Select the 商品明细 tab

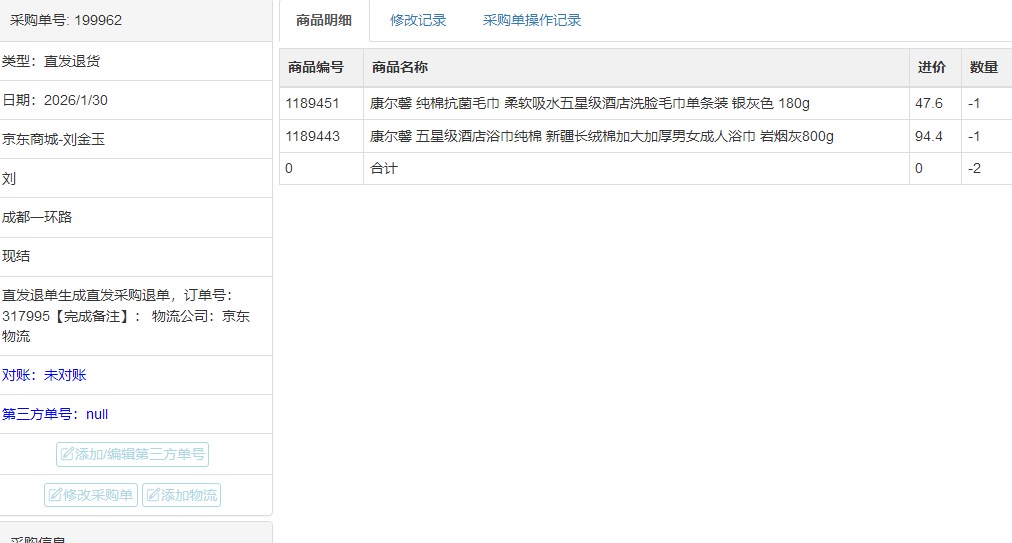[x=324, y=20]
